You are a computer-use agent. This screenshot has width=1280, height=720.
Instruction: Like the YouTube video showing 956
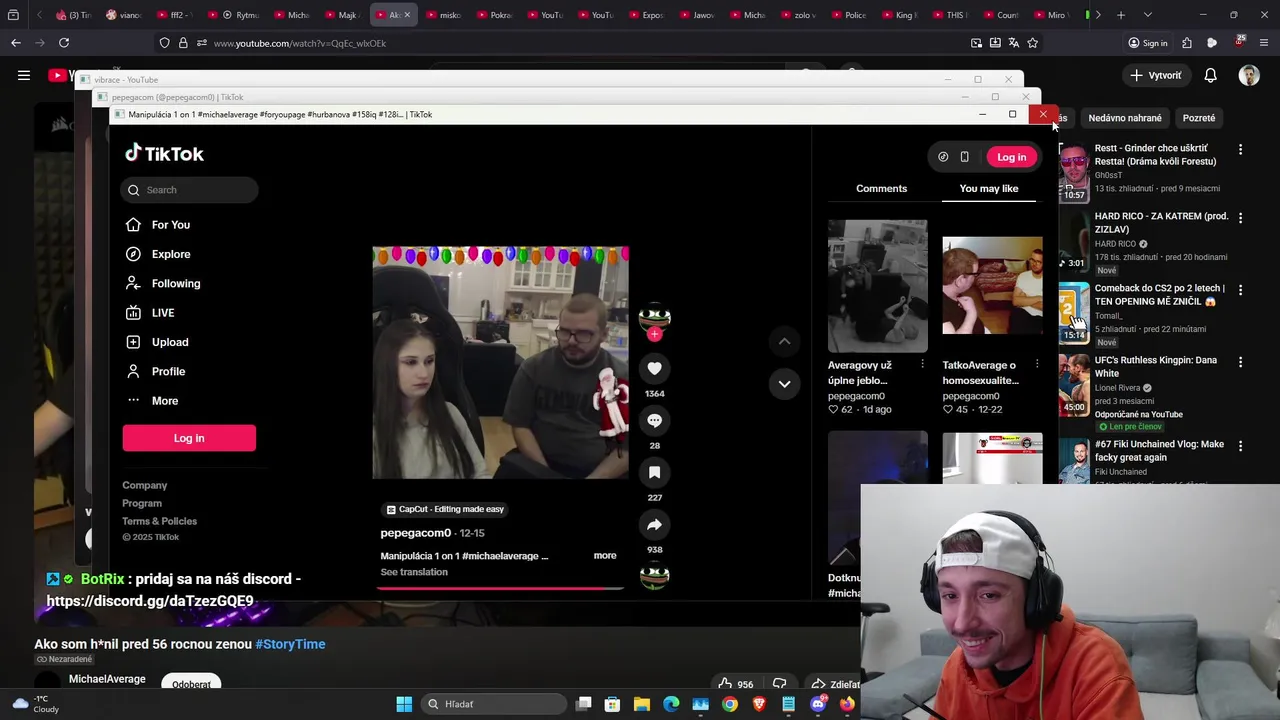[736, 684]
